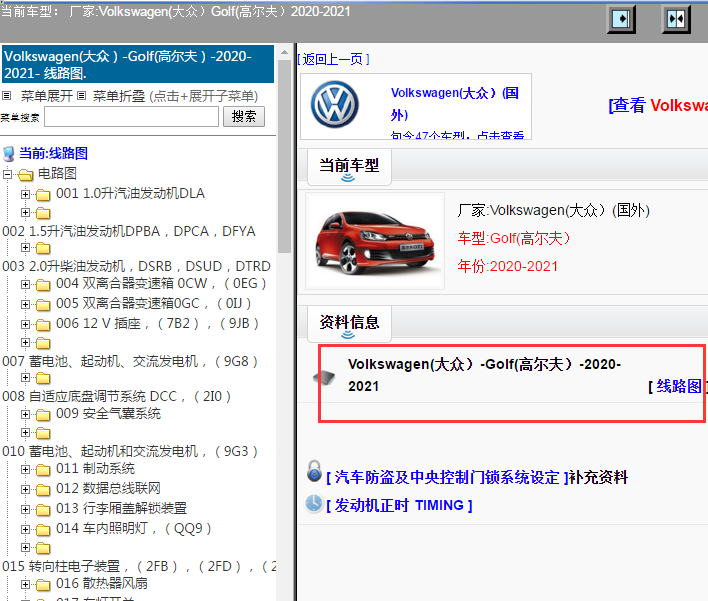
Task: Select 015 转向柱电子装置 tree item
Action: click(x=139, y=566)
